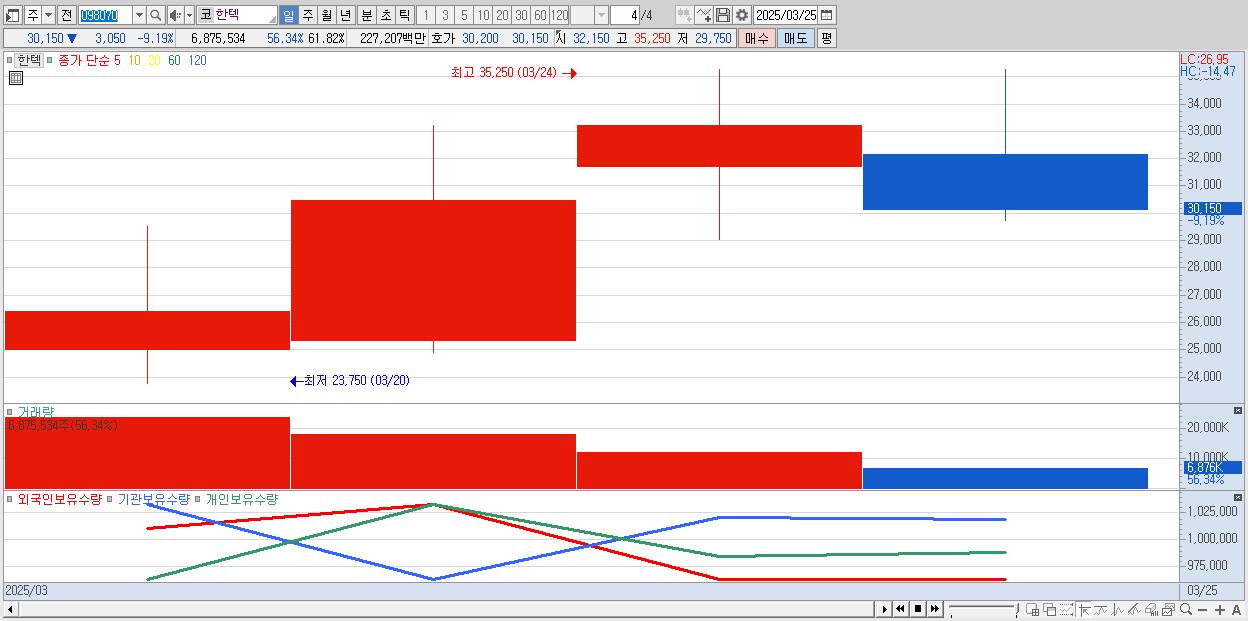
Task: Open the chart settings gear icon
Action: point(742,15)
